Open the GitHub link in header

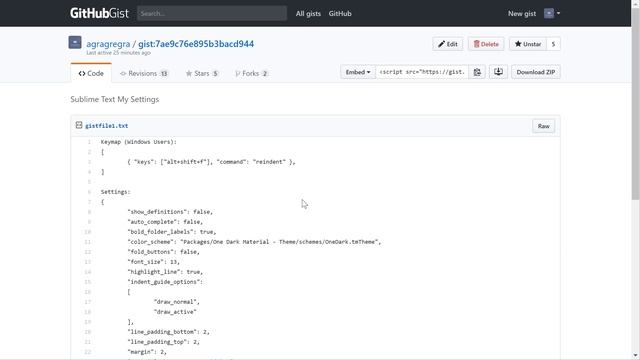tap(340, 13)
